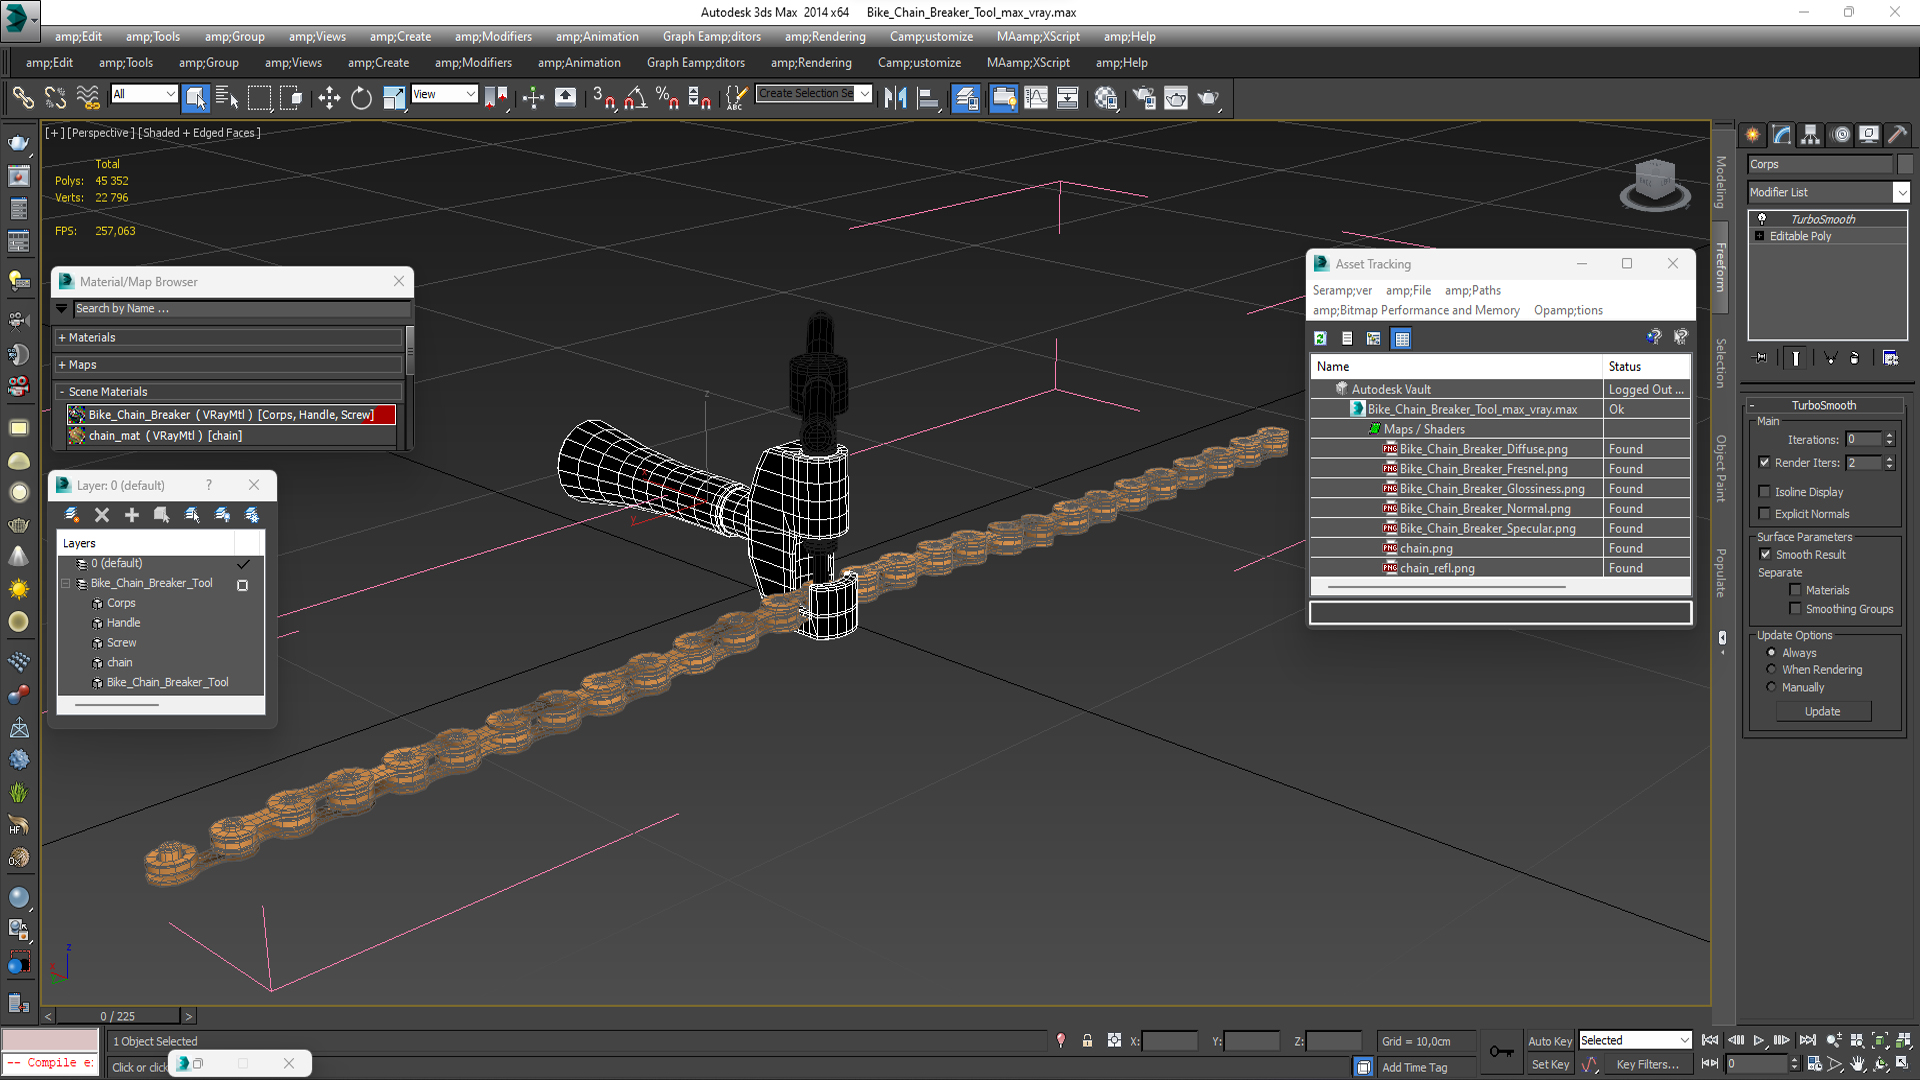The height and width of the screenshot is (1080, 1920).
Task: Open the Hierarchy command panel tab
Action: 1810,135
